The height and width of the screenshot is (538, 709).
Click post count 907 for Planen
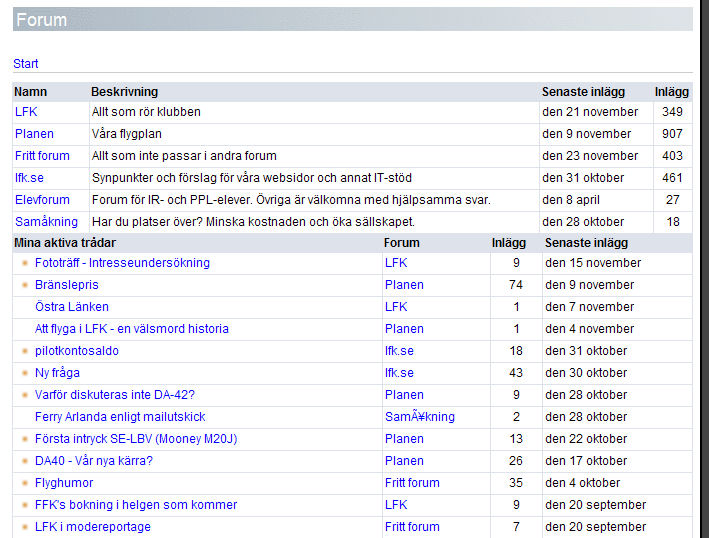point(672,134)
